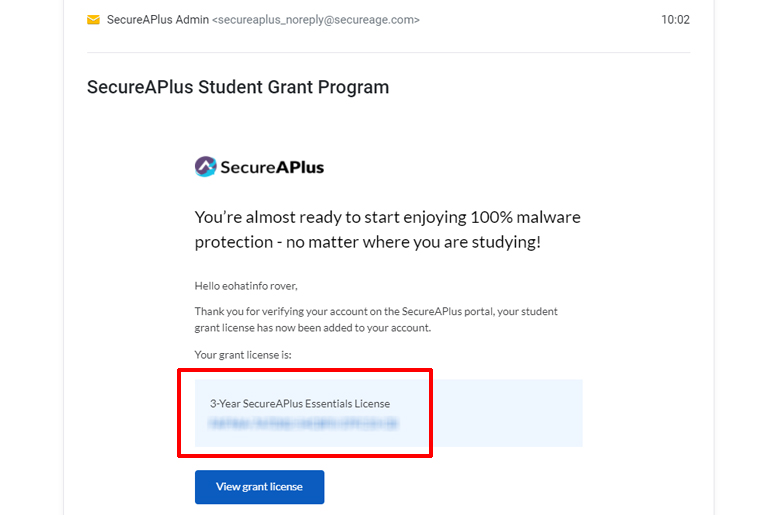This screenshot has height=515, width=780.
Task: Click the "protection - no matter where" headline line
Action: pos(368,242)
